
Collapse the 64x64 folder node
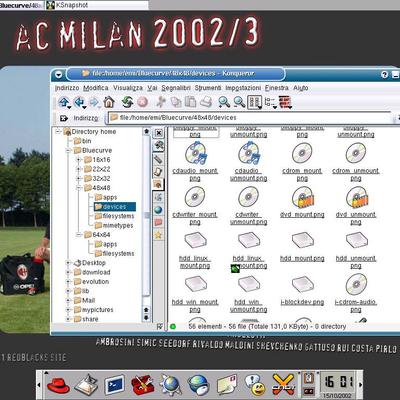(x=79, y=235)
